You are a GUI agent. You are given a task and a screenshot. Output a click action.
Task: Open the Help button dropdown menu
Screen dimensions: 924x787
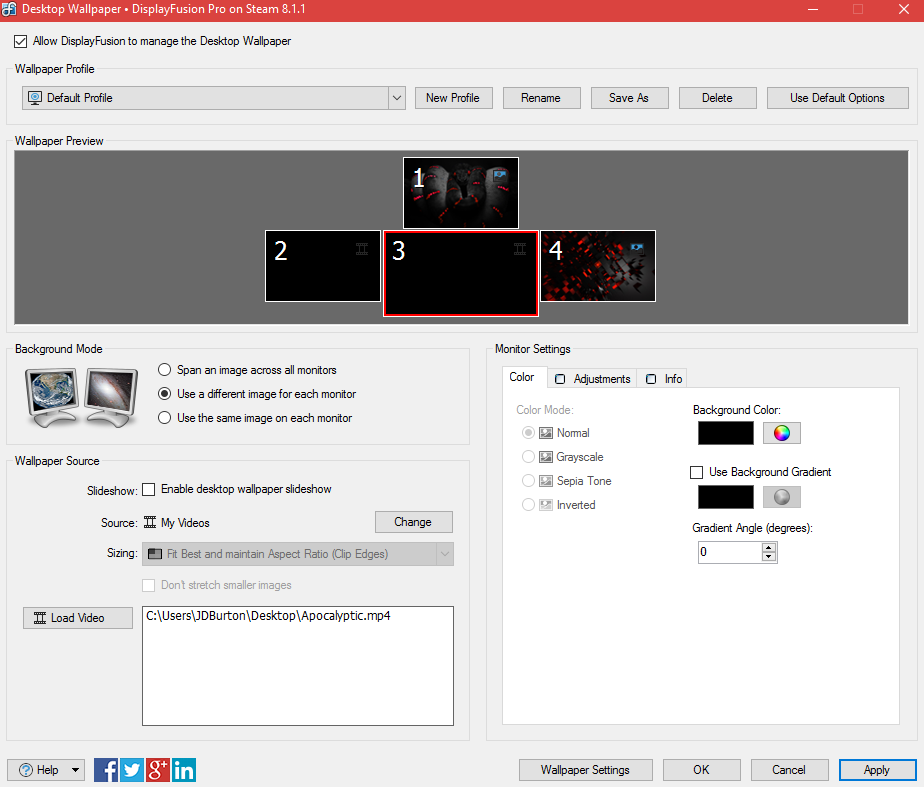pyautogui.click(x=75, y=770)
